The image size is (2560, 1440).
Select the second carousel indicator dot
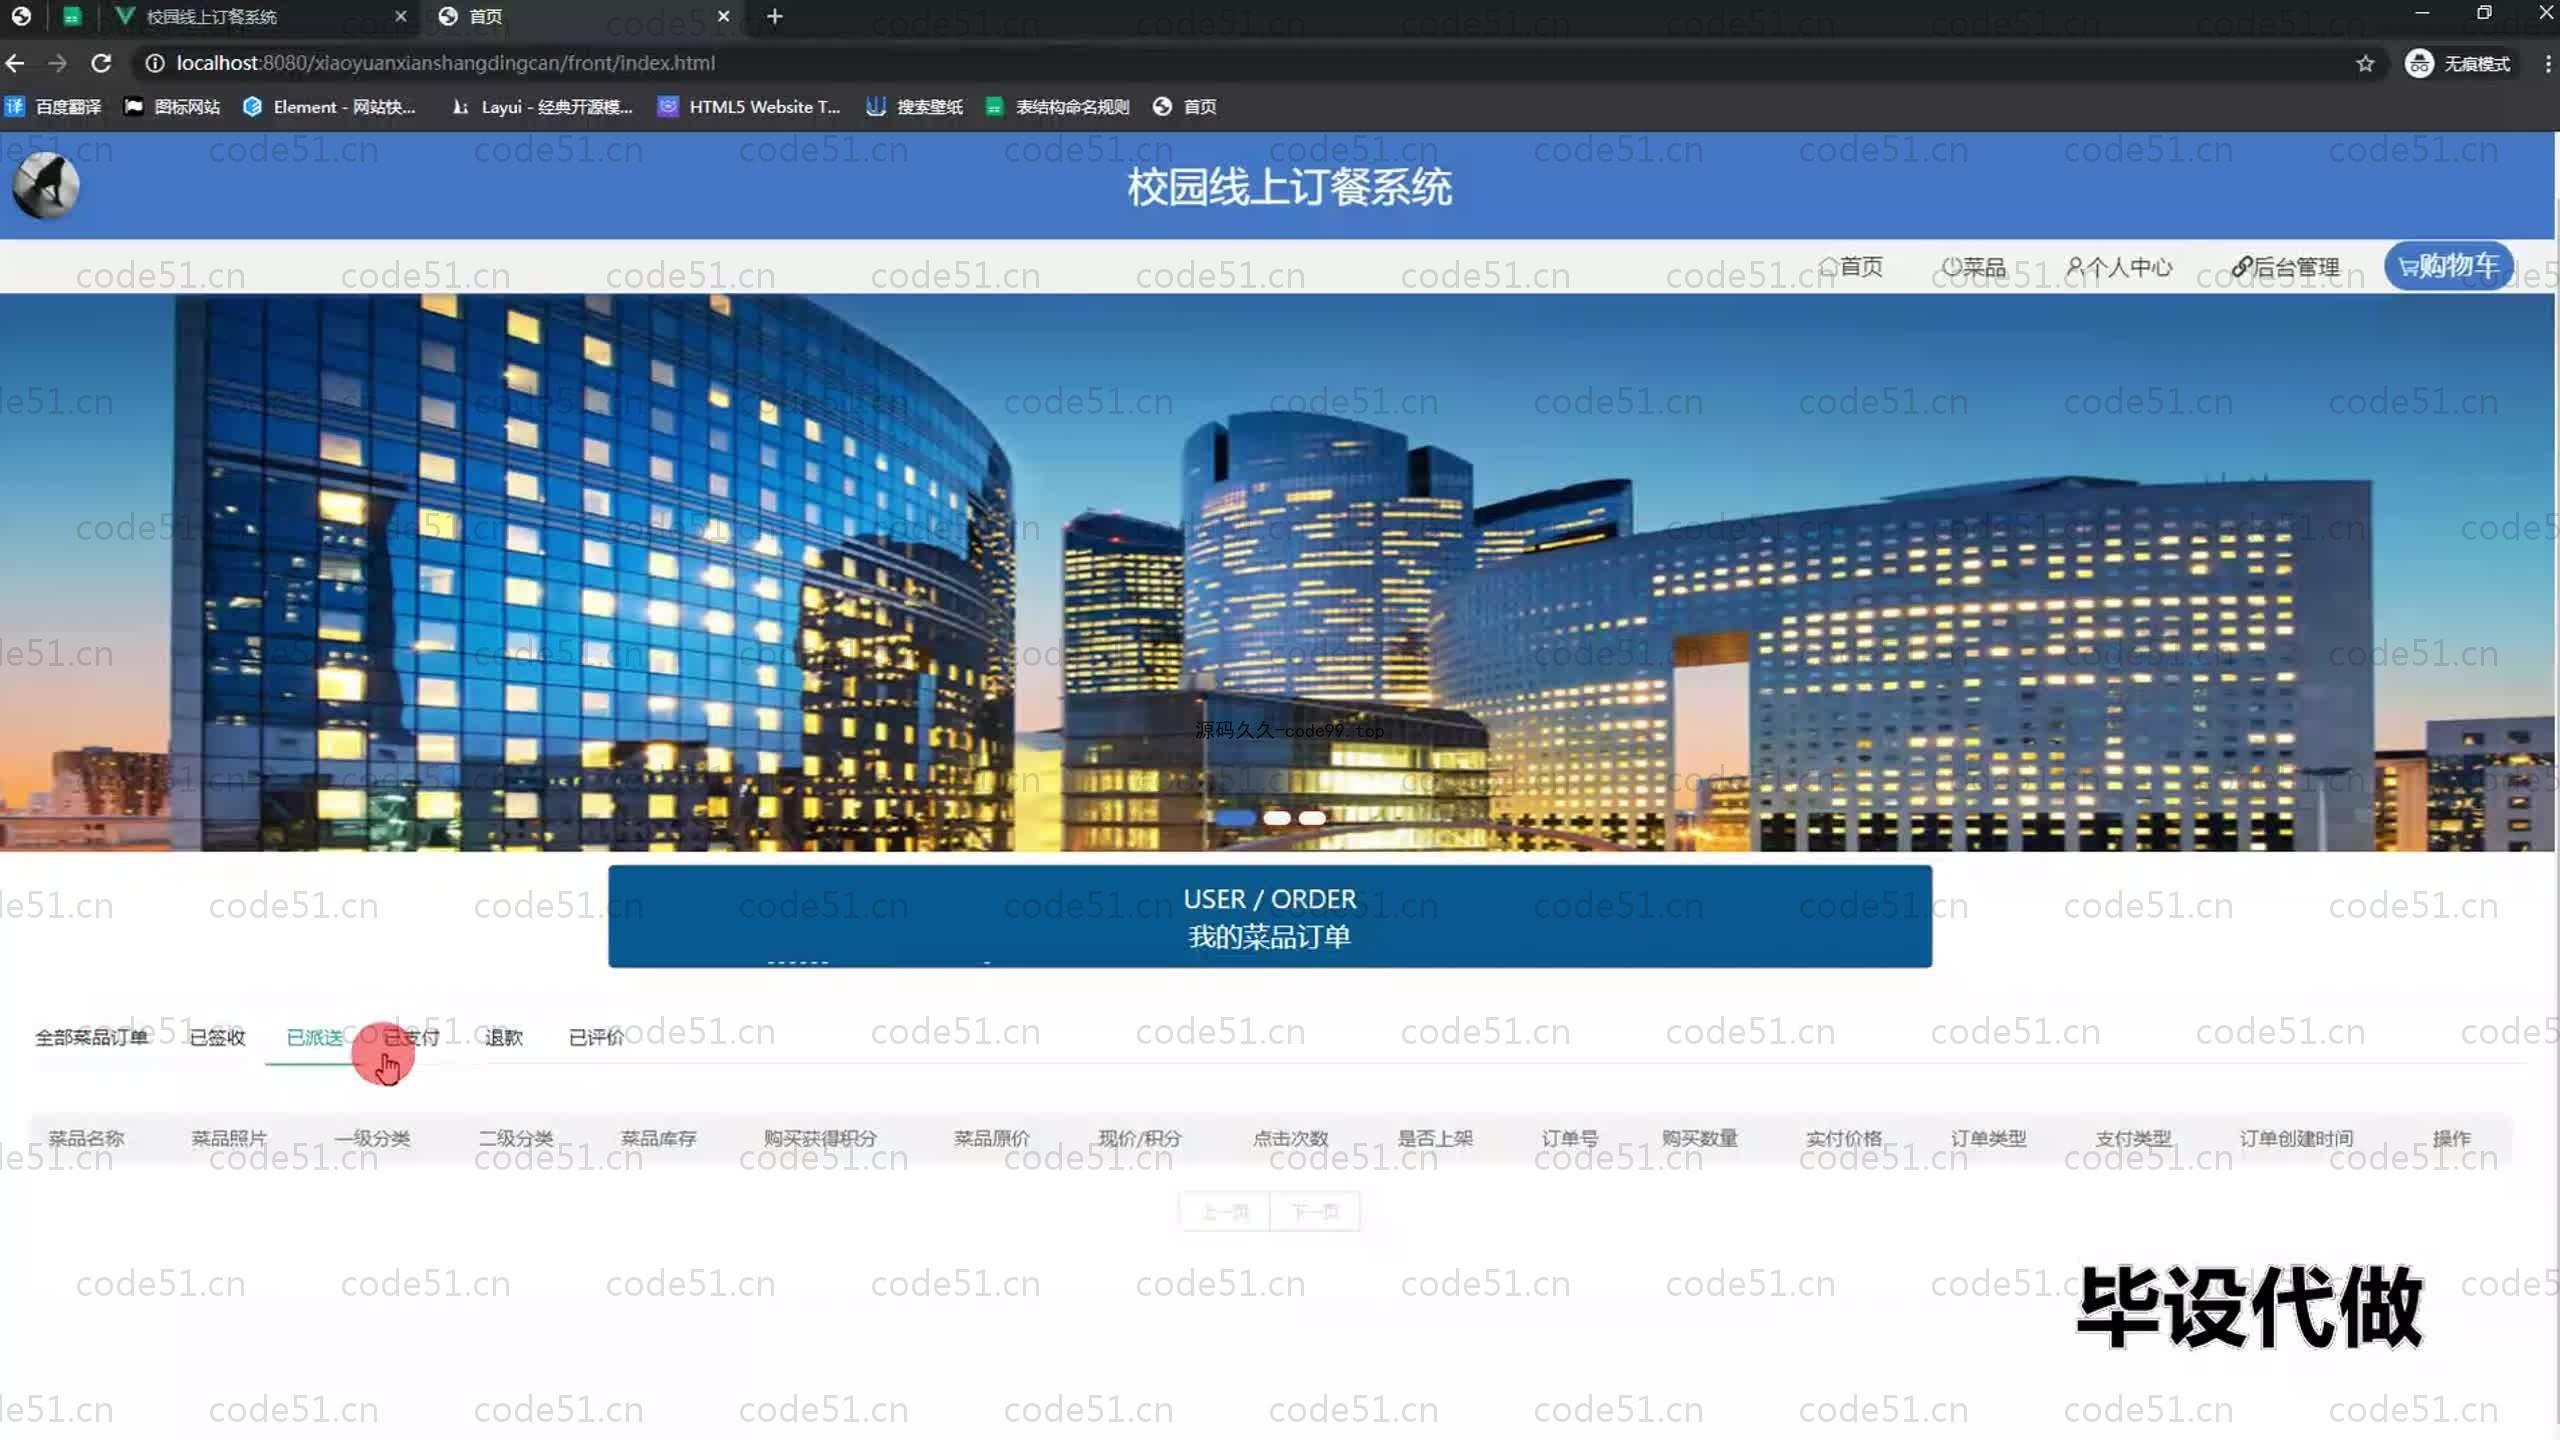pos(1277,818)
